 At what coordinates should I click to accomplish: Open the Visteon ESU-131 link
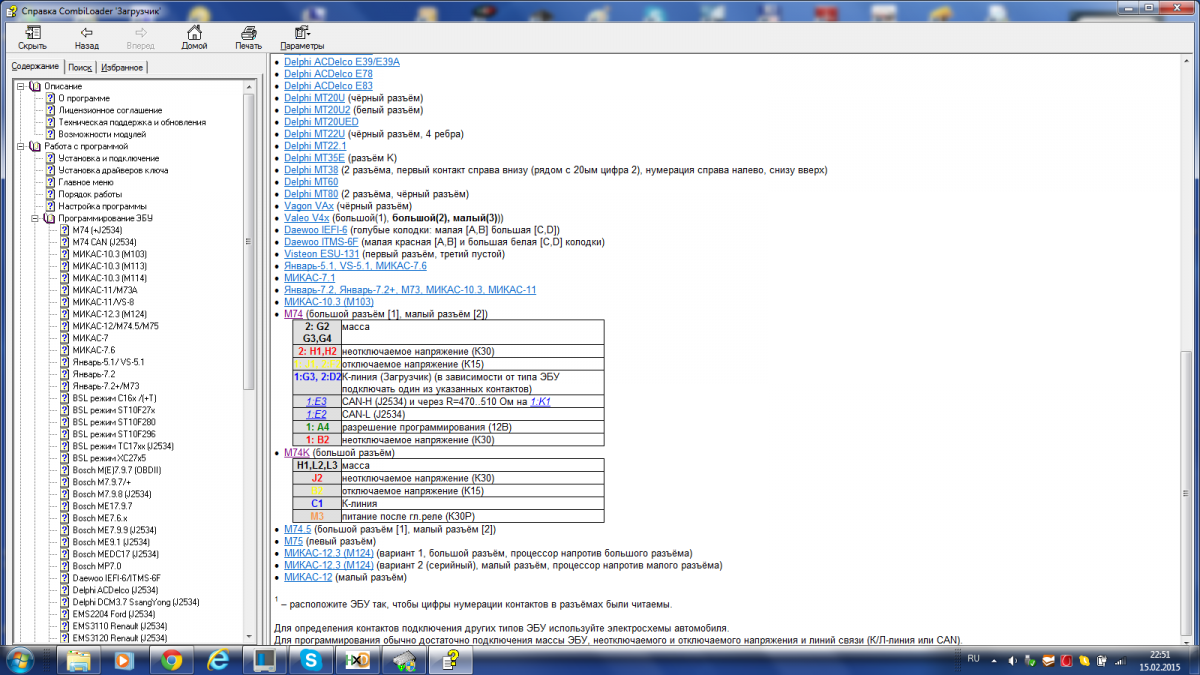click(321, 253)
